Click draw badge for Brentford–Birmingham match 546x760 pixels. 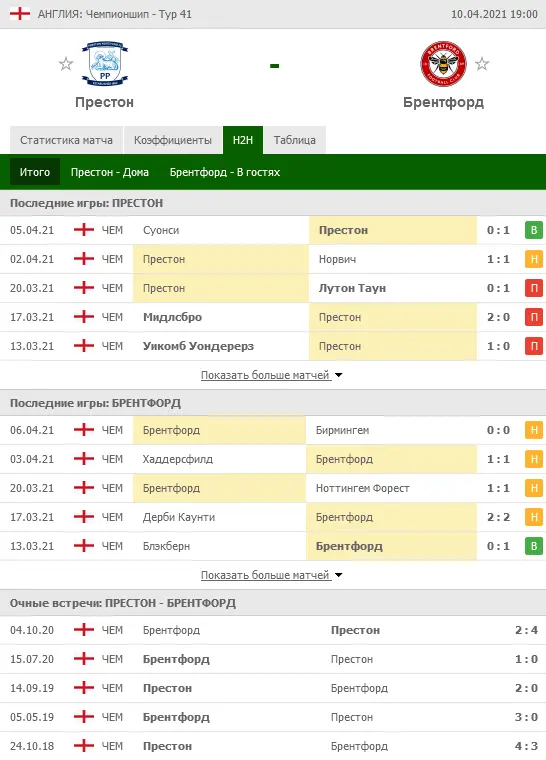pyautogui.click(x=534, y=430)
